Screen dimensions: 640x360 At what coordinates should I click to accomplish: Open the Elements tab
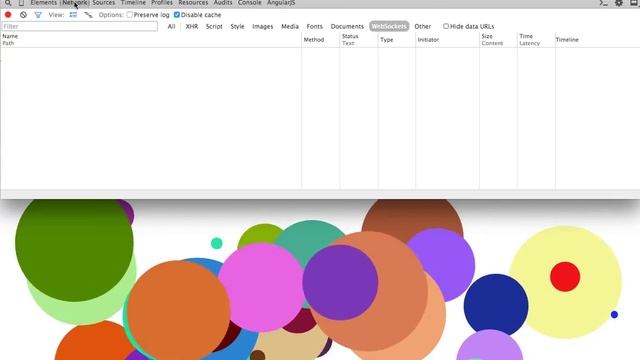[44, 3]
